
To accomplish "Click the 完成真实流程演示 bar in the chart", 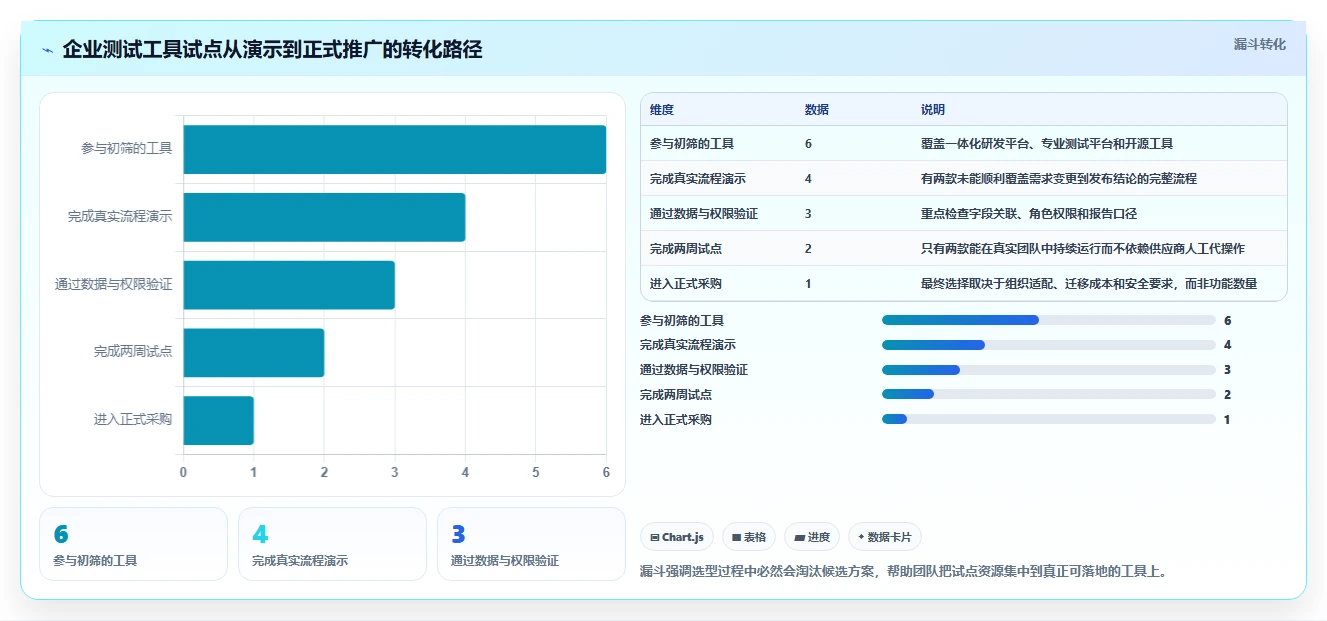I will [324, 217].
